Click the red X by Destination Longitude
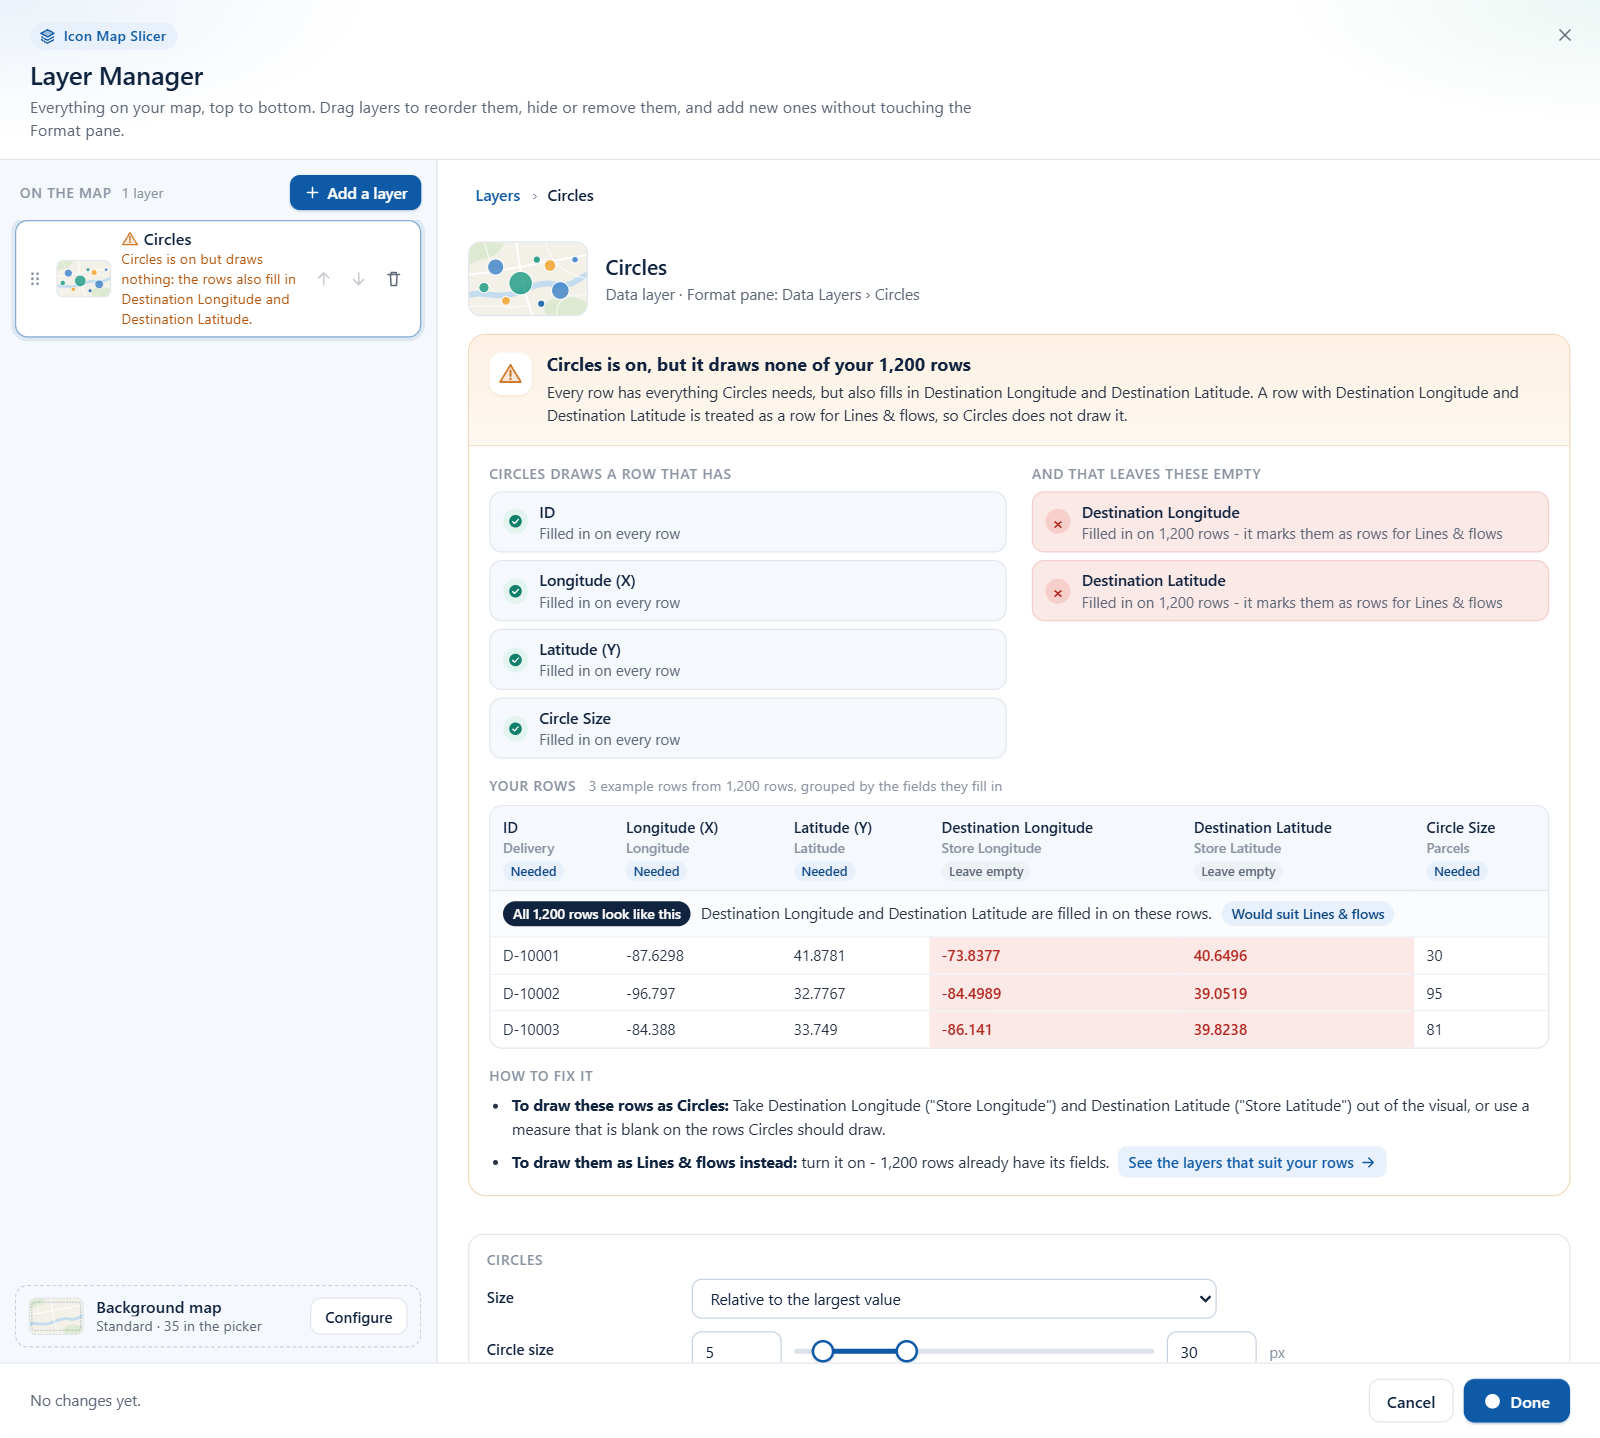The width and height of the screenshot is (1600, 1438). [1058, 523]
